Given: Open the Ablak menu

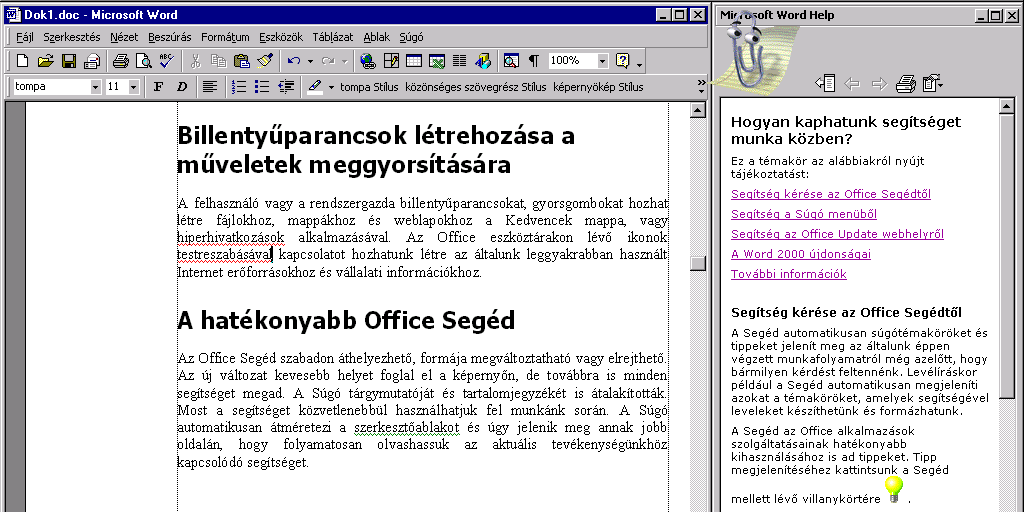Looking at the screenshot, I should tap(377, 37).
